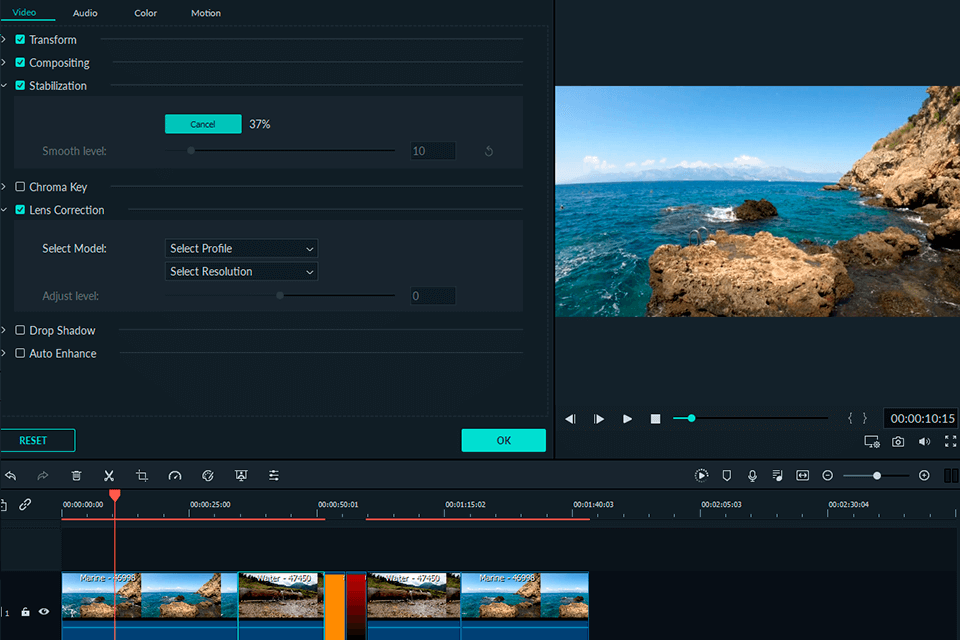
Task: Uncheck the Stabilization checkbox
Action: [x=20, y=86]
